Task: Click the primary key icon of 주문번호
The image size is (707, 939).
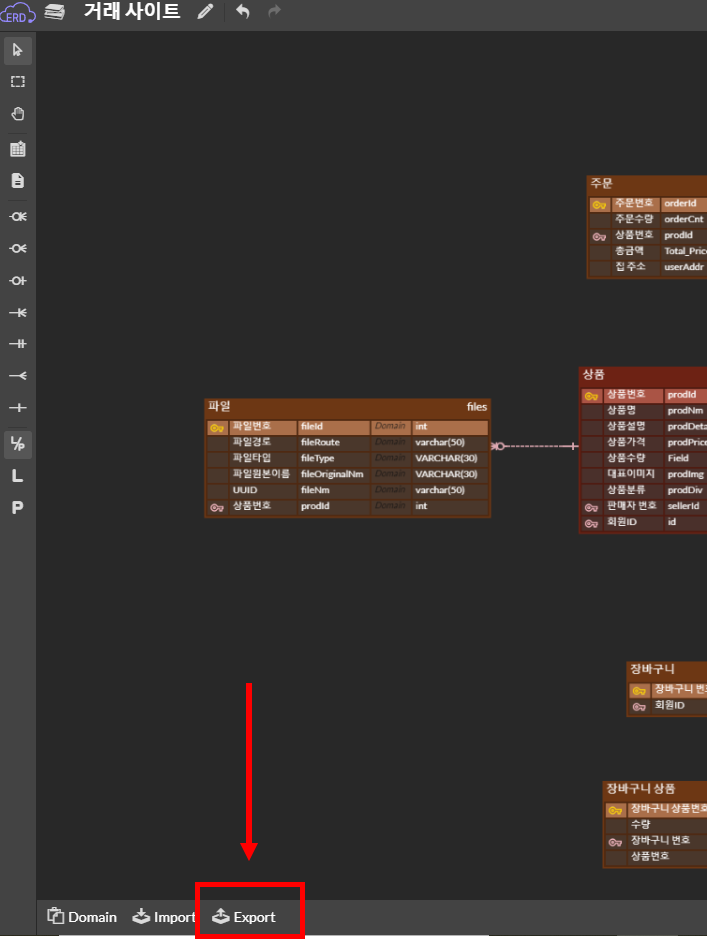Action: [599, 205]
